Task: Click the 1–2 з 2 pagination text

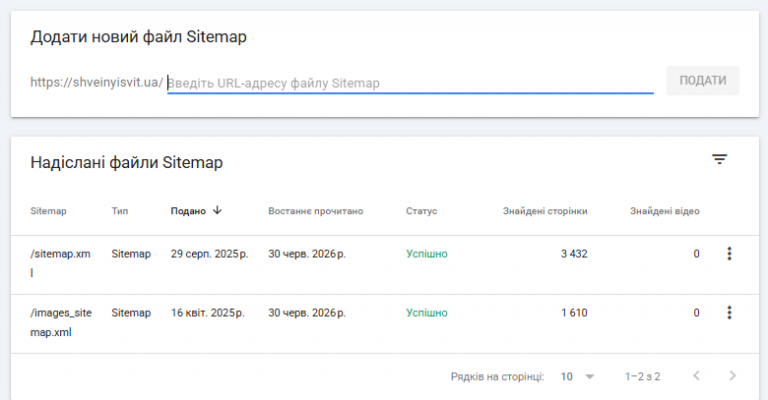Action: coord(642,376)
